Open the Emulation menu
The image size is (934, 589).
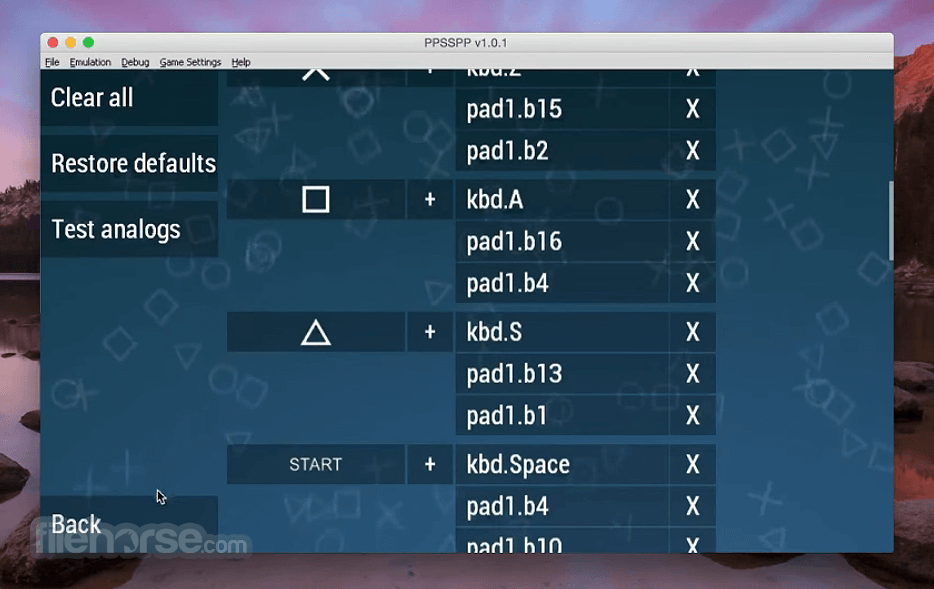coord(90,62)
